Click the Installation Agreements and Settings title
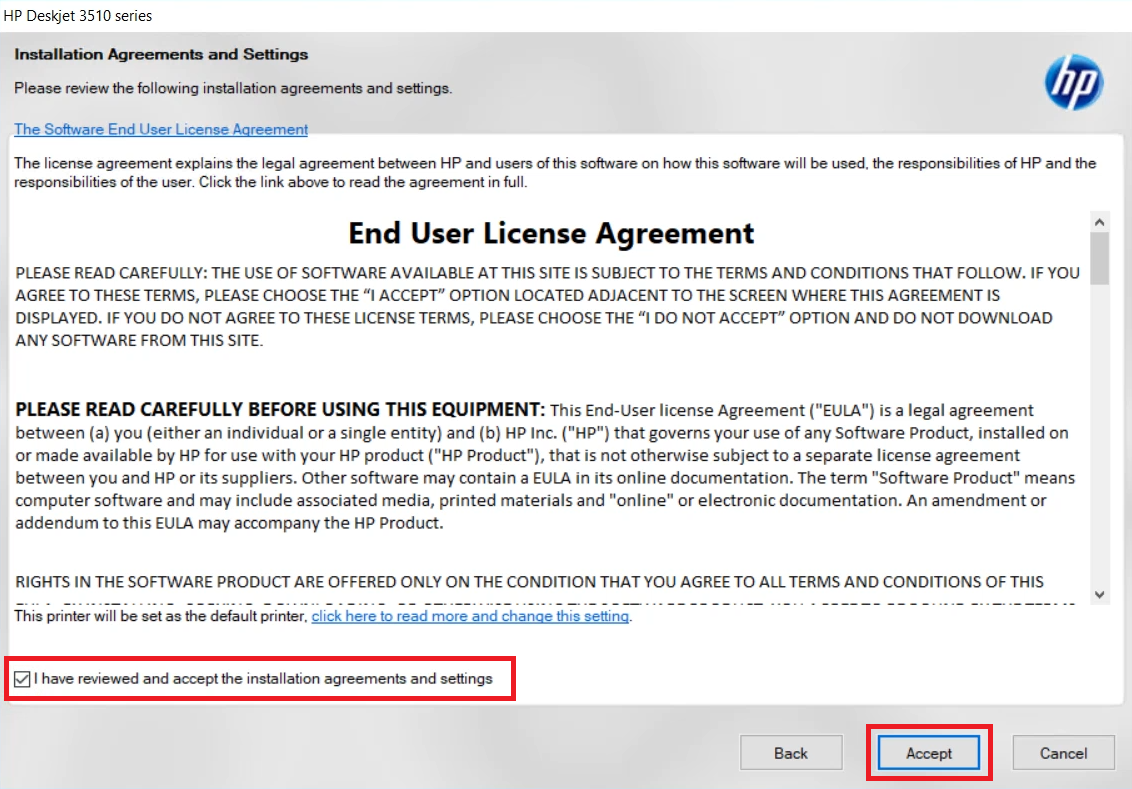 pos(161,54)
